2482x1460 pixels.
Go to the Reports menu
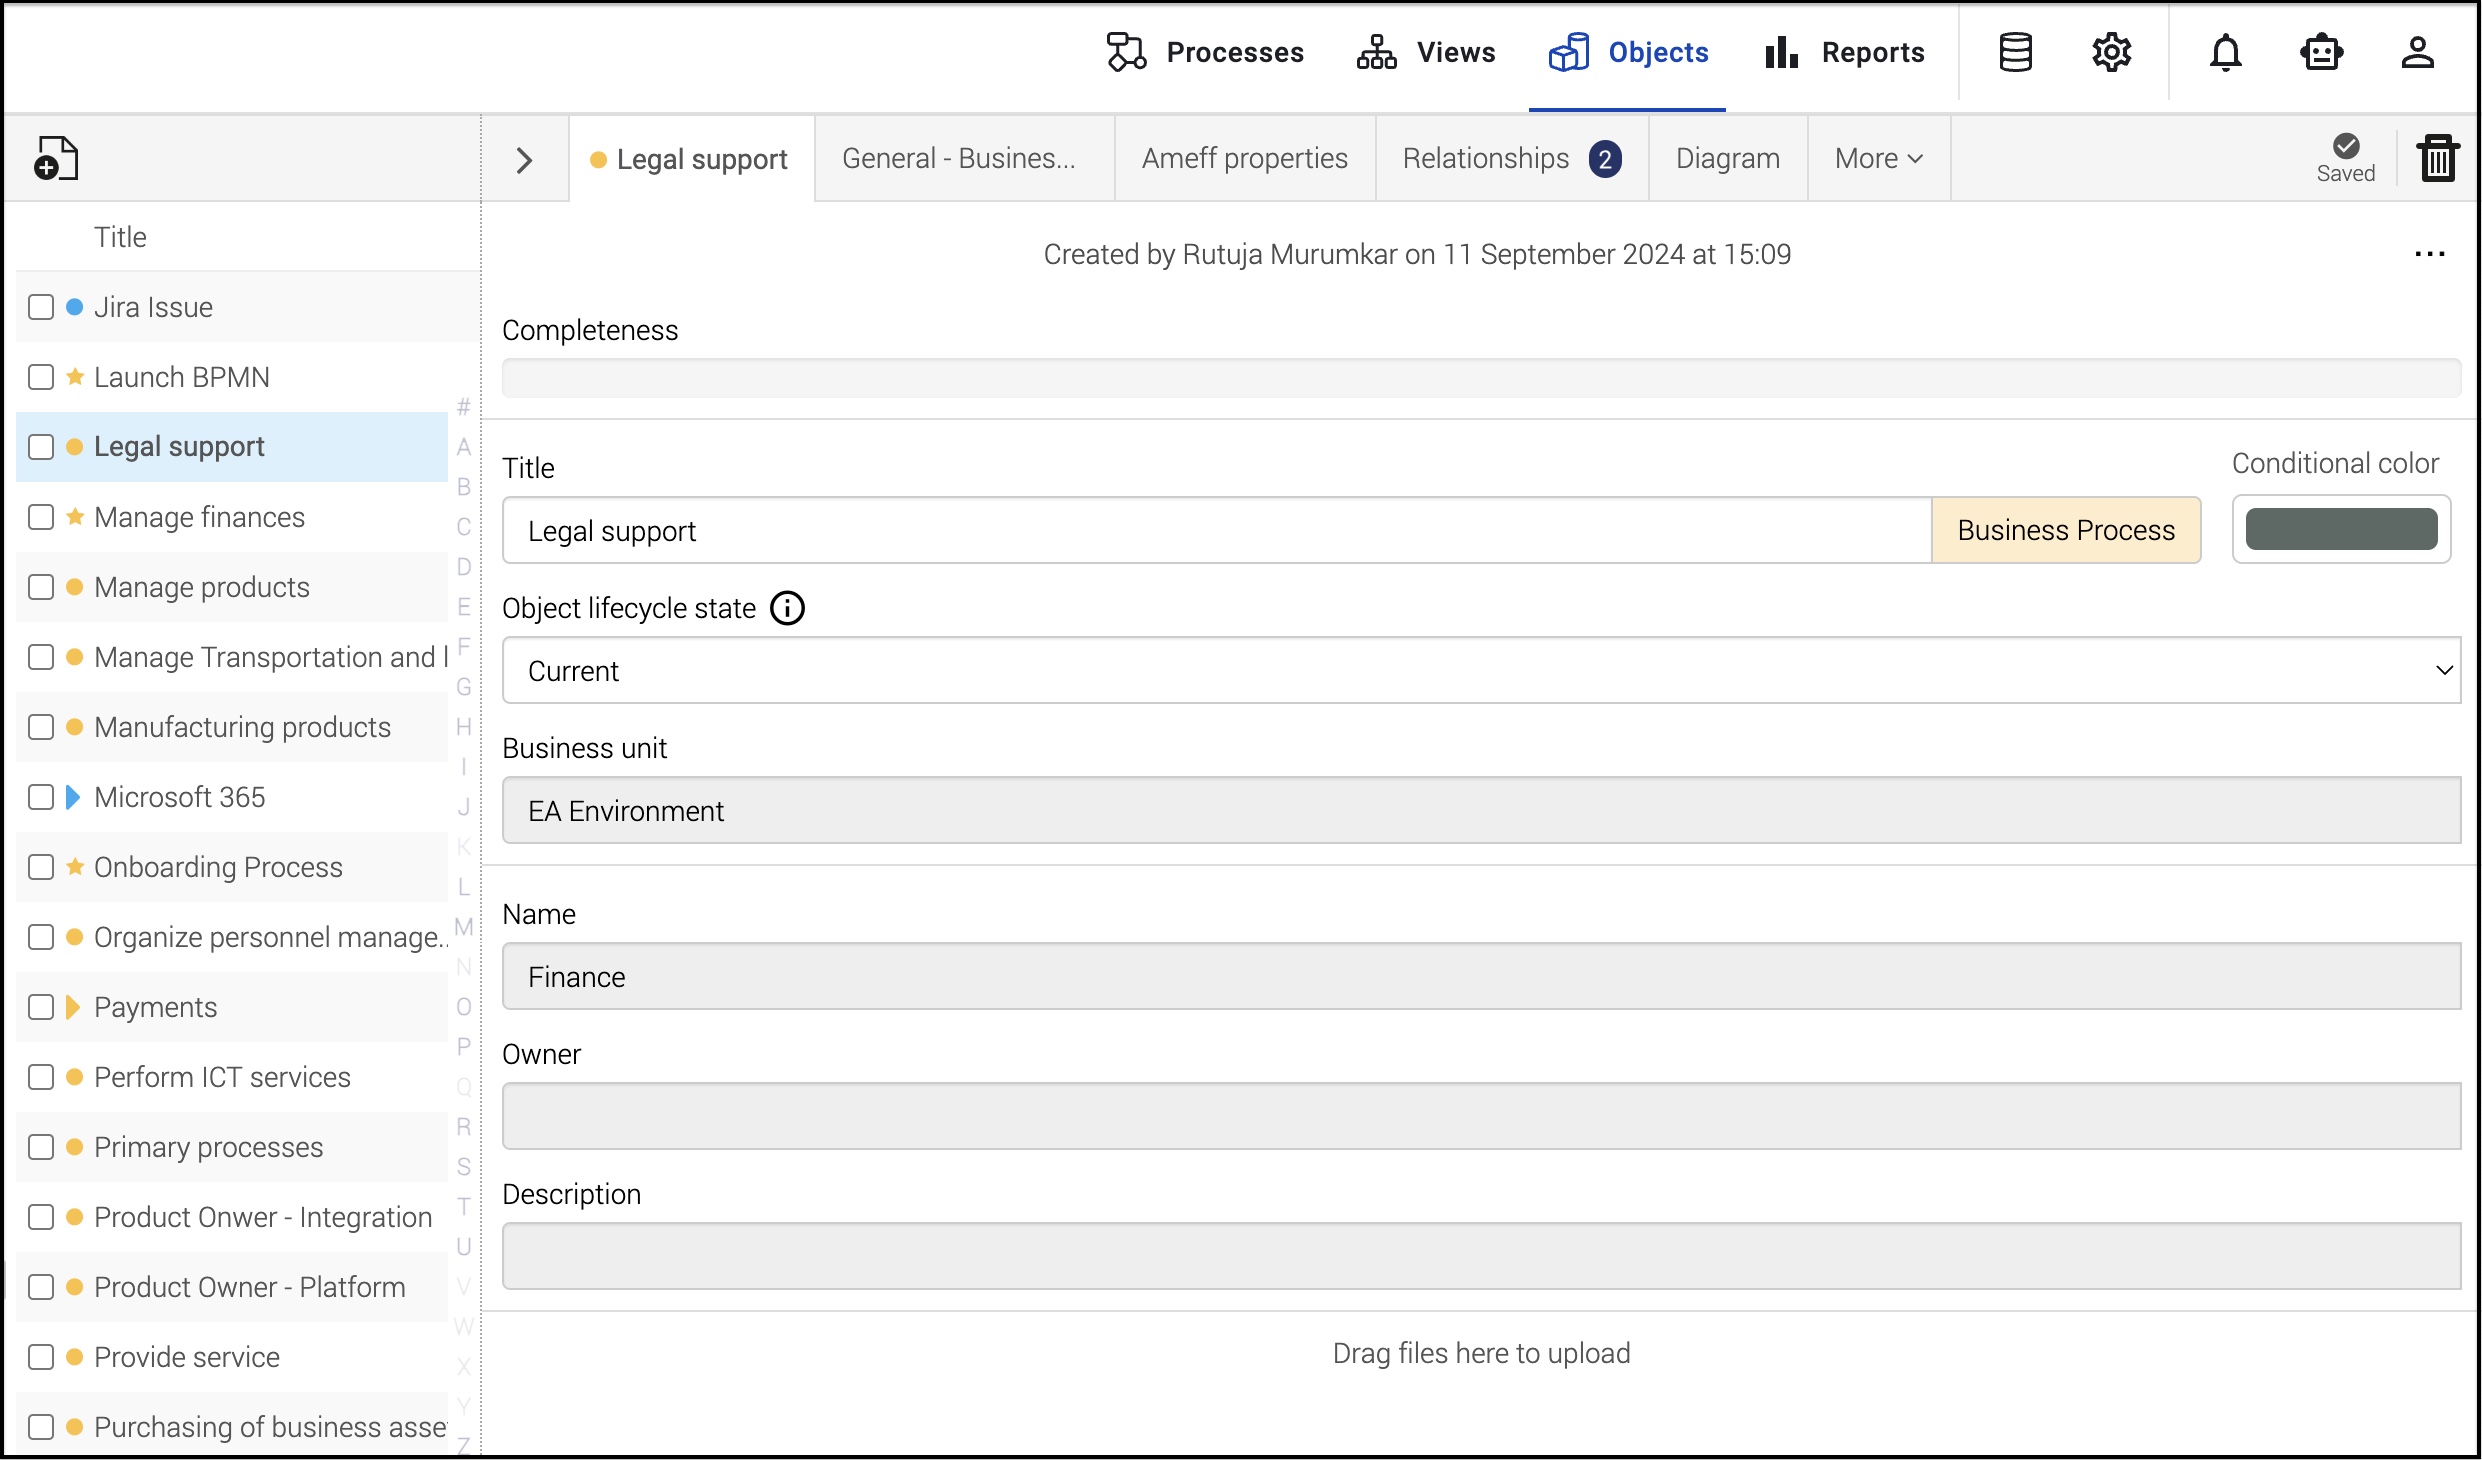(1844, 52)
